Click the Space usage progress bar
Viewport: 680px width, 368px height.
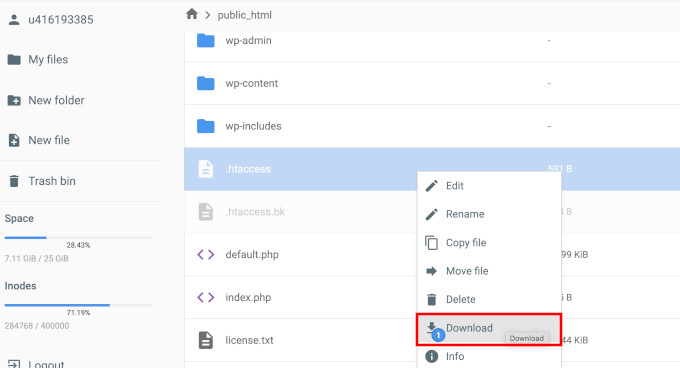[78, 238]
